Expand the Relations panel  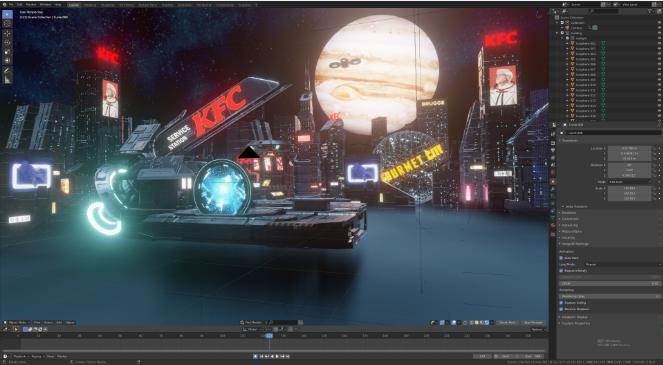(x=568, y=213)
